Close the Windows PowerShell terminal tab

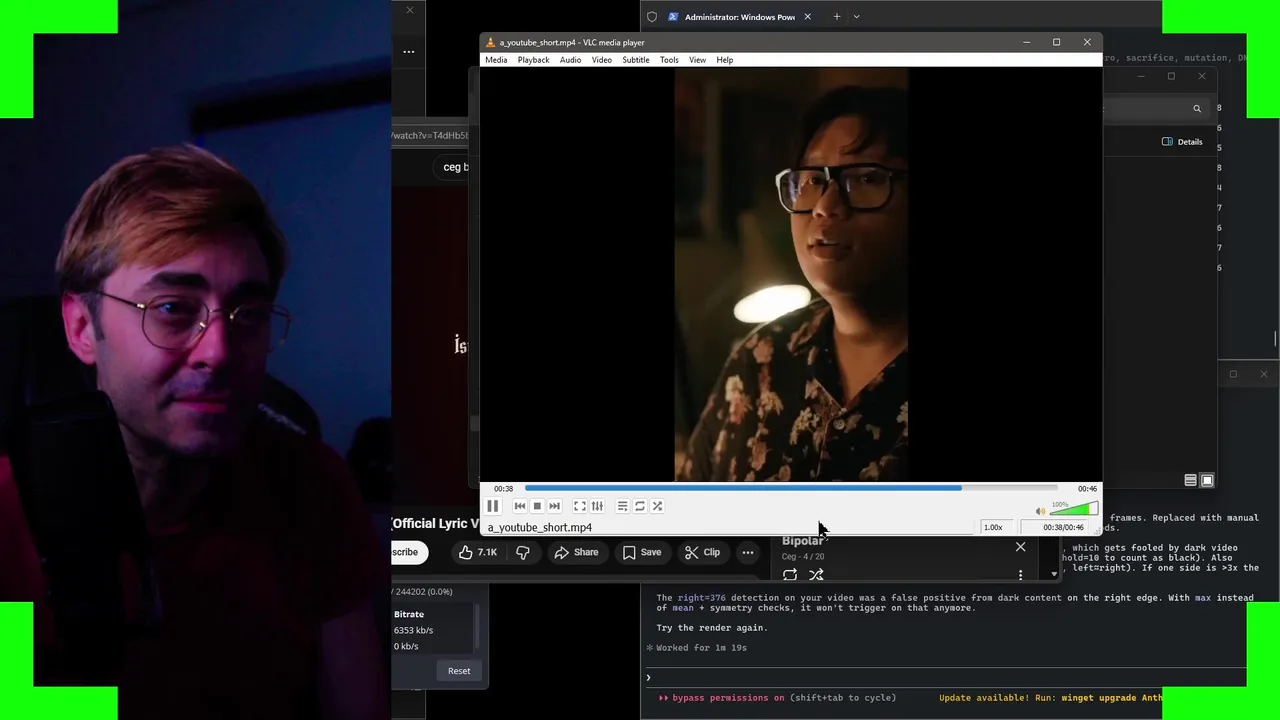click(x=807, y=17)
